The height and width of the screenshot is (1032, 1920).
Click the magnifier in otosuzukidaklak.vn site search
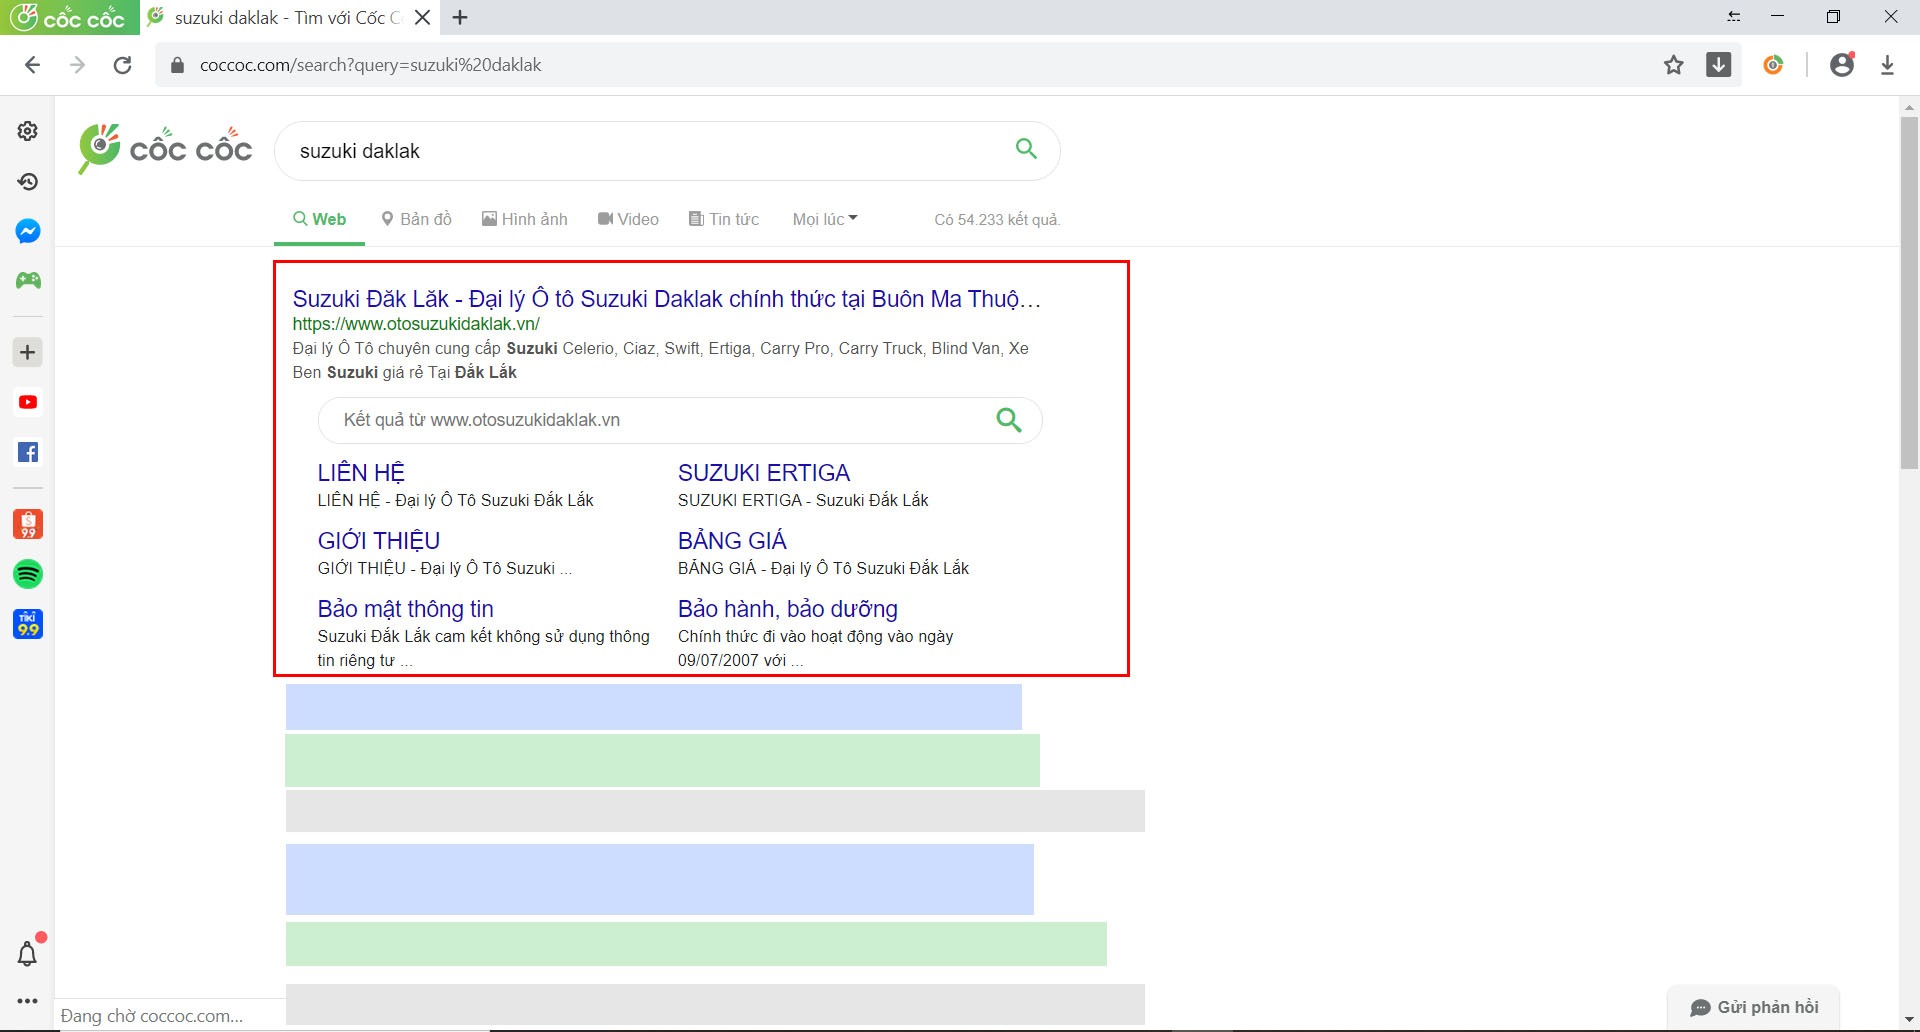point(1009,420)
